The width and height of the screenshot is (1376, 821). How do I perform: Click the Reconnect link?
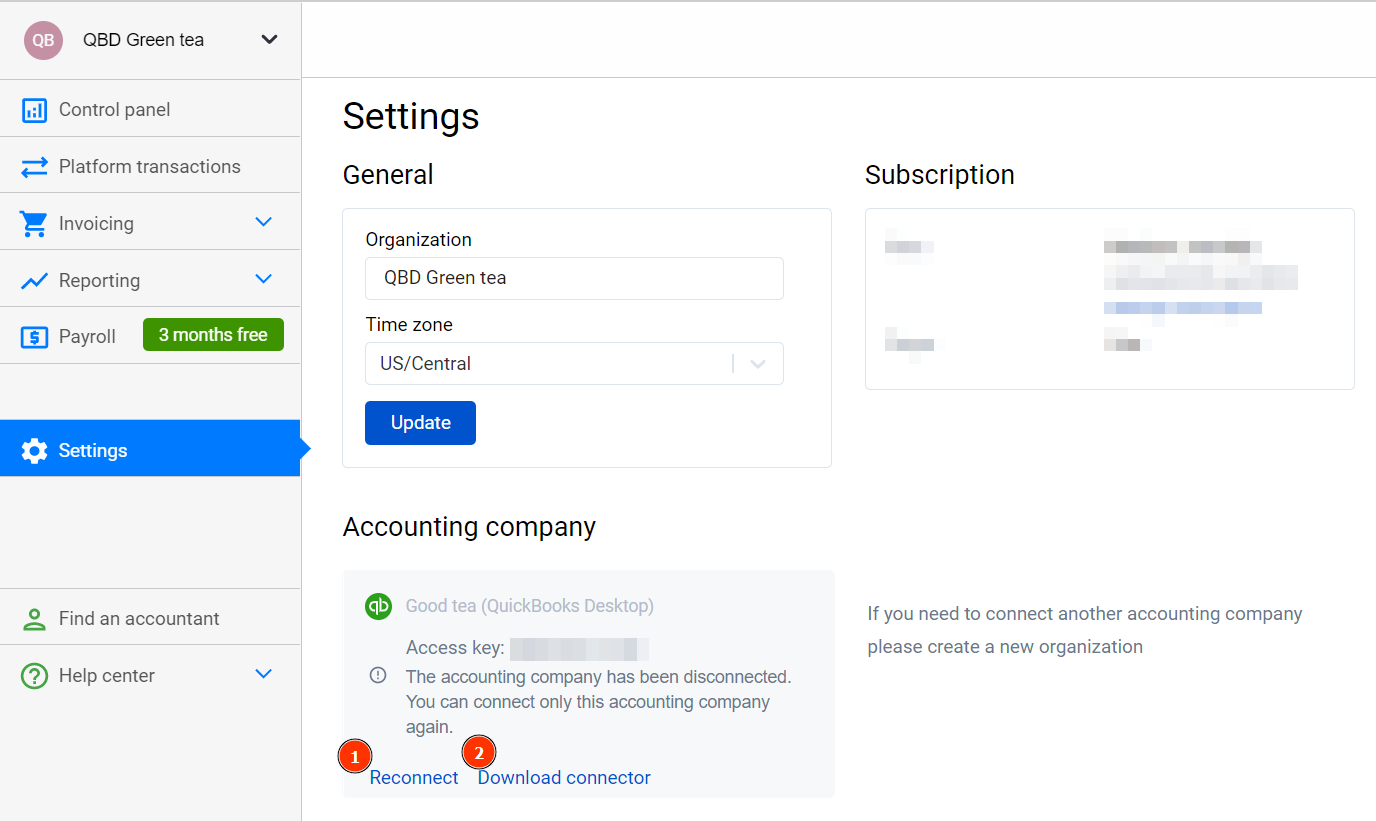click(414, 778)
